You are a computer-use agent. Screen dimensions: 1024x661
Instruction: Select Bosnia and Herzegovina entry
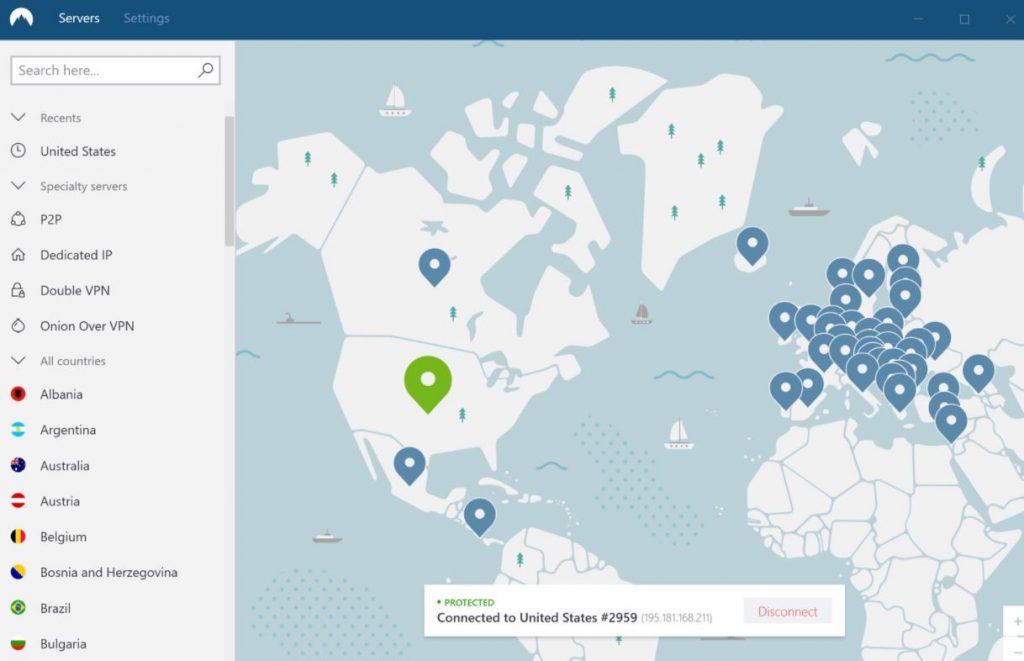click(109, 572)
